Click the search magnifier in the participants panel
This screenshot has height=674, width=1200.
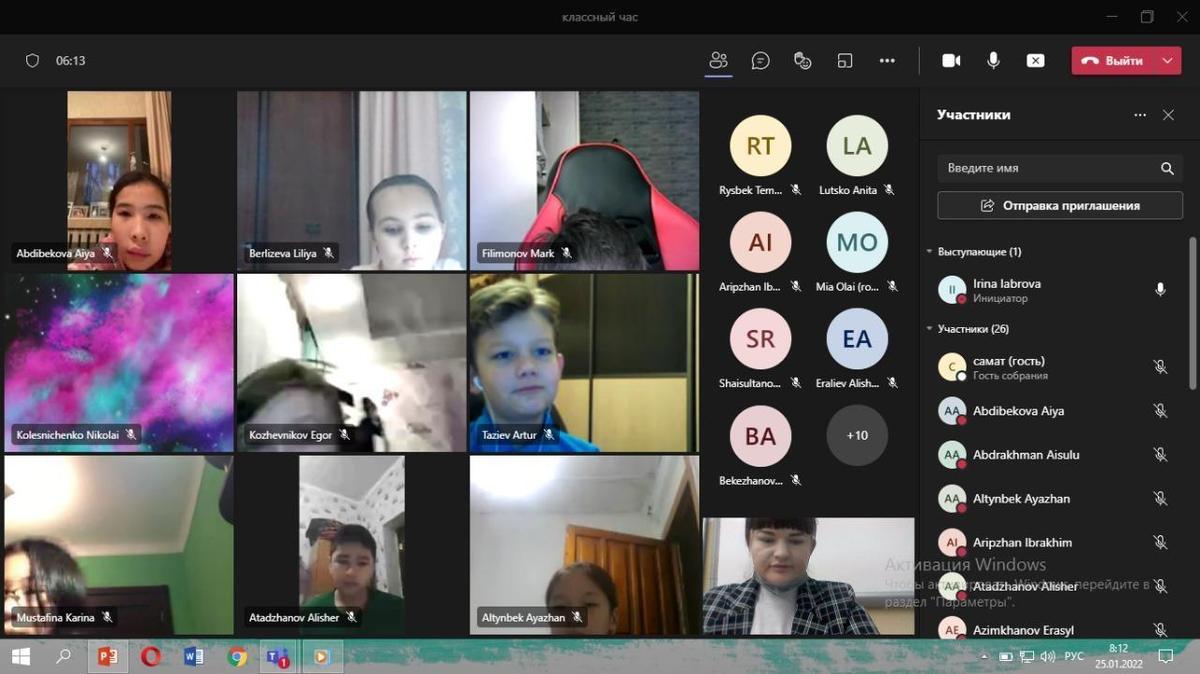(x=1167, y=169)
